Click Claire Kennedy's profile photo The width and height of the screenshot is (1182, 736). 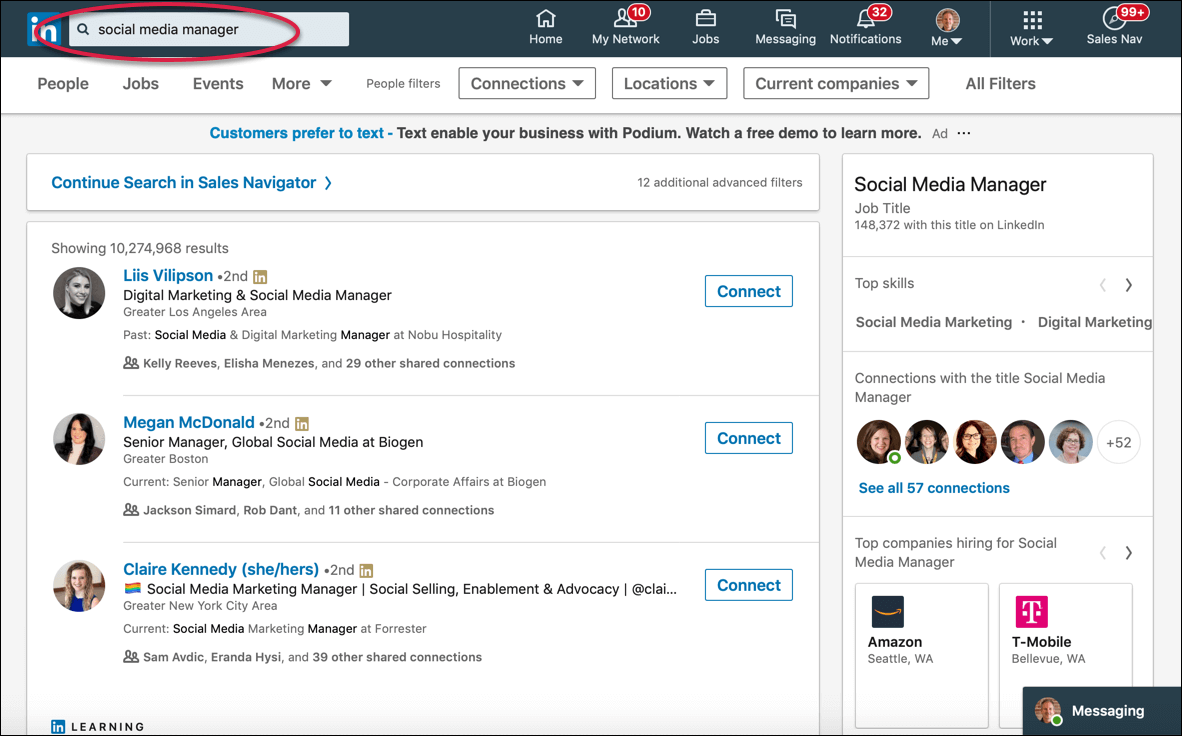79,586
